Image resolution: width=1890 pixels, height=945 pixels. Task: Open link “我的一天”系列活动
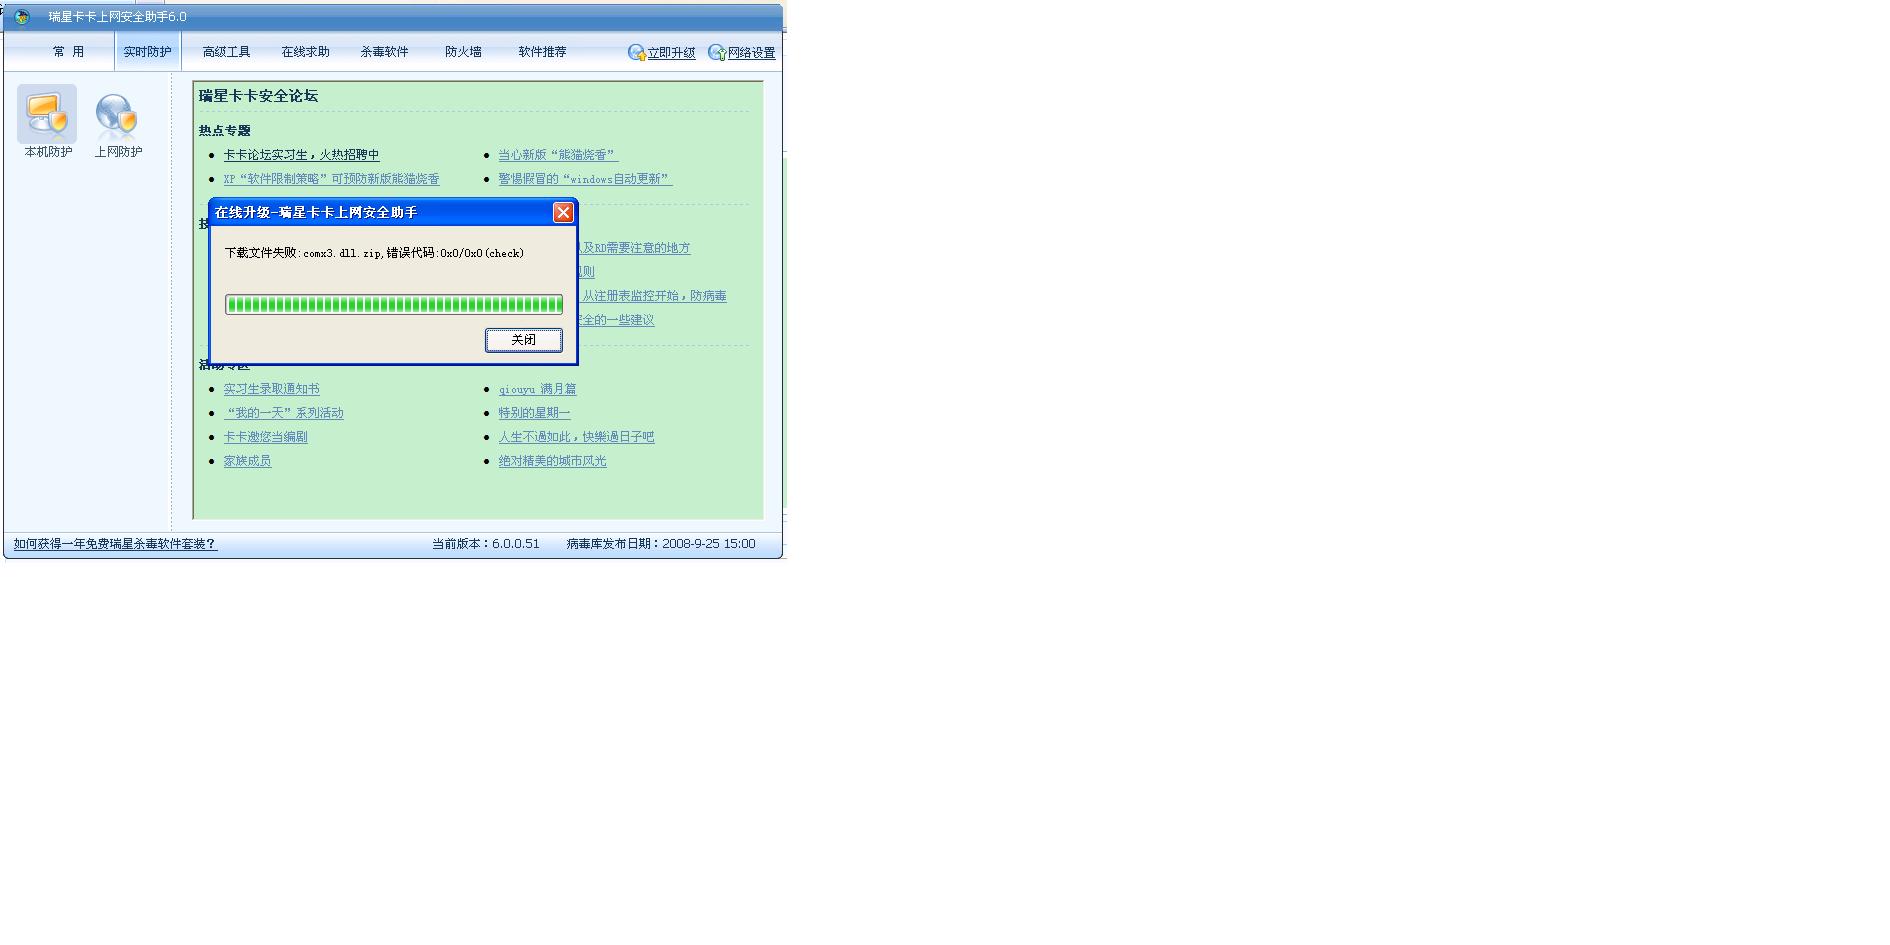point(283,413)
